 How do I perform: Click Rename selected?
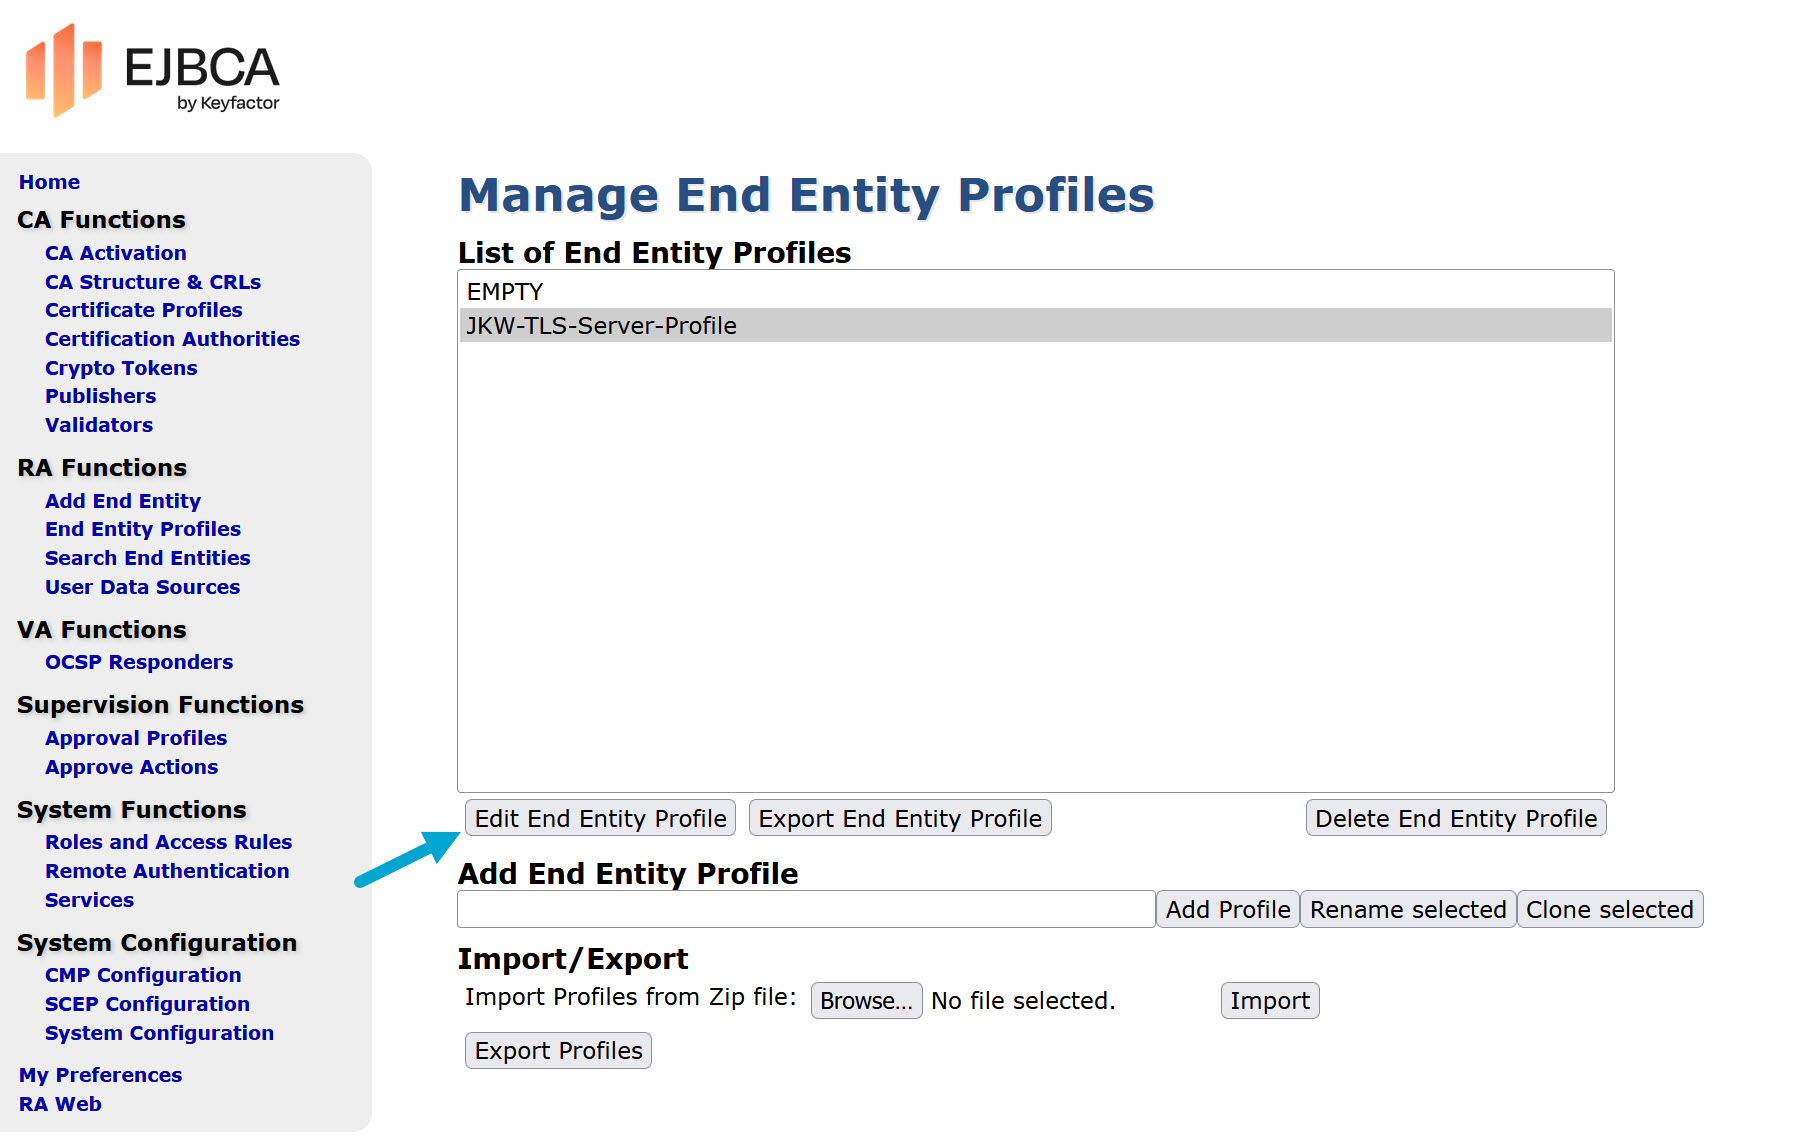pyautogui.click(x=1408, y=909)
